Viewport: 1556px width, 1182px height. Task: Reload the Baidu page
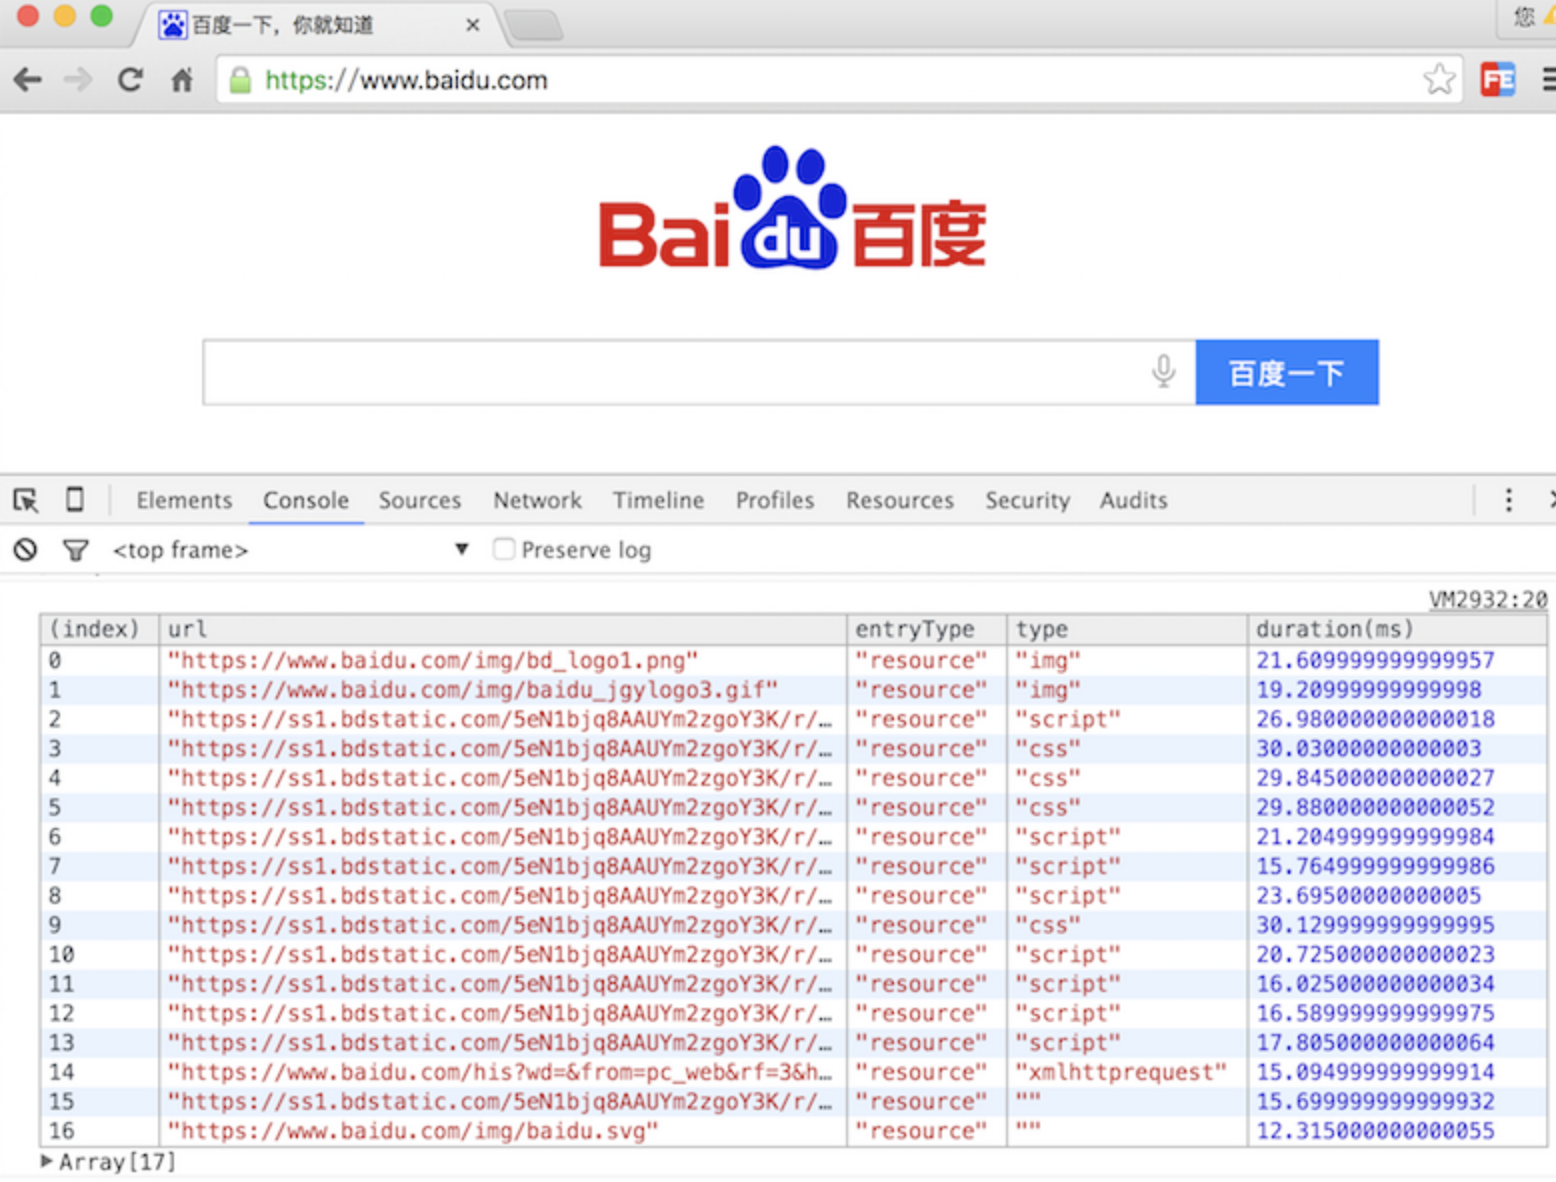pos(130,80)
